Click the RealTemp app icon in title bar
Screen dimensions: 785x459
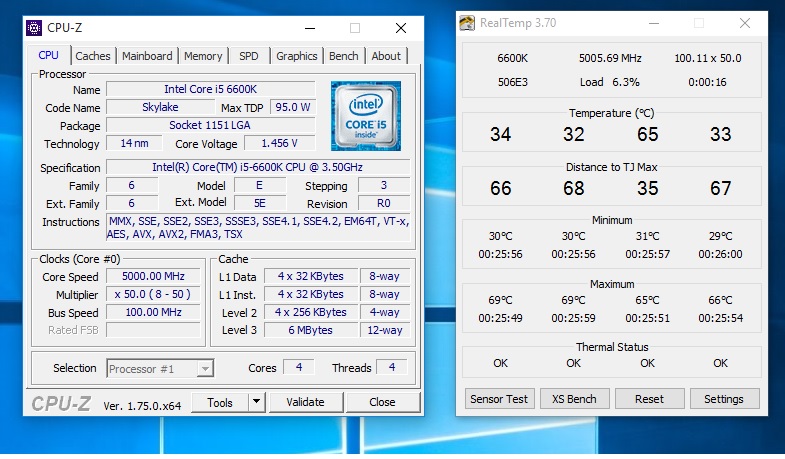(467, 23)
